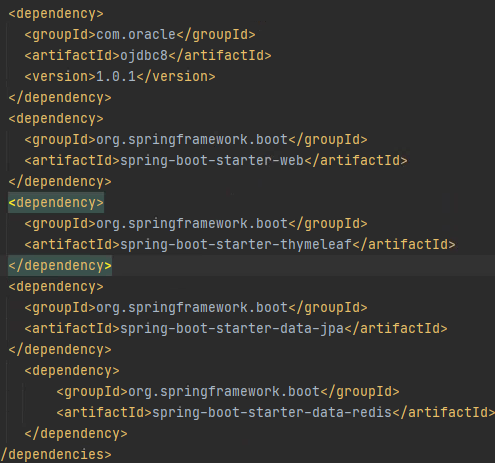Click the groupId line above spring-boot-starter-web
This screenshot has height=463, width=495.
pyautogui.click(x=196, y=140)
